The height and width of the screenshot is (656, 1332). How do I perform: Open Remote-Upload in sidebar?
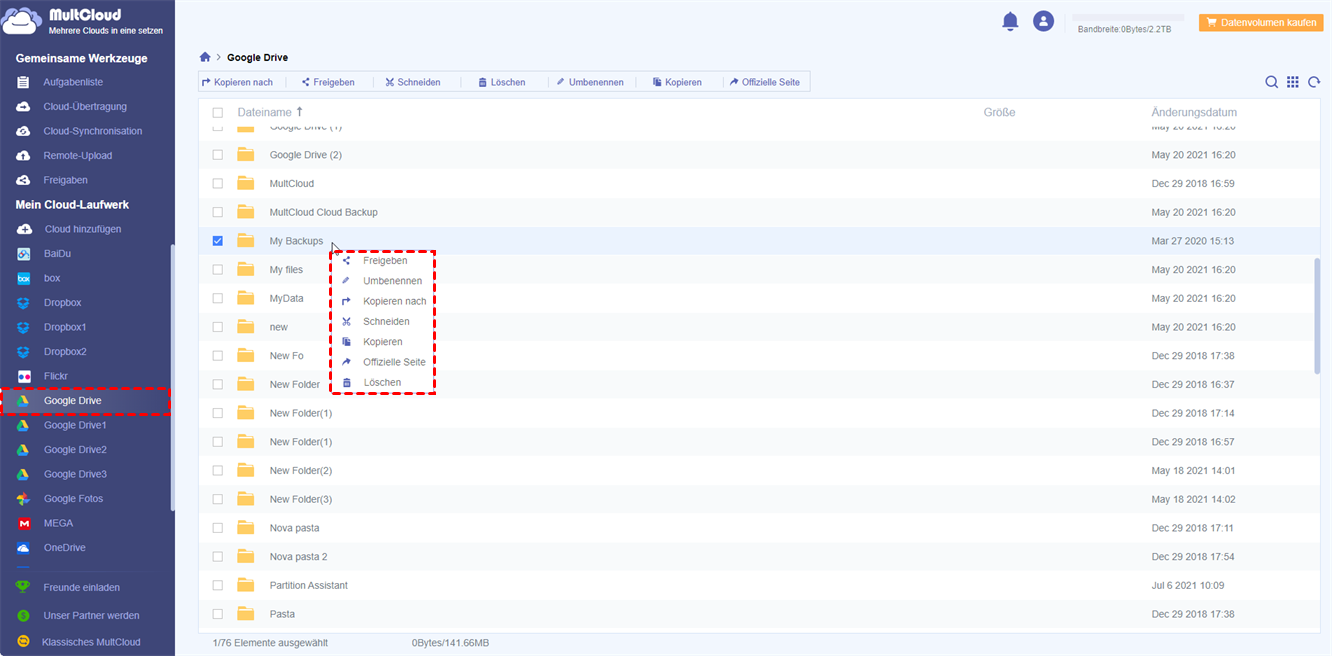pyautogui.click(x=78, y=155)
